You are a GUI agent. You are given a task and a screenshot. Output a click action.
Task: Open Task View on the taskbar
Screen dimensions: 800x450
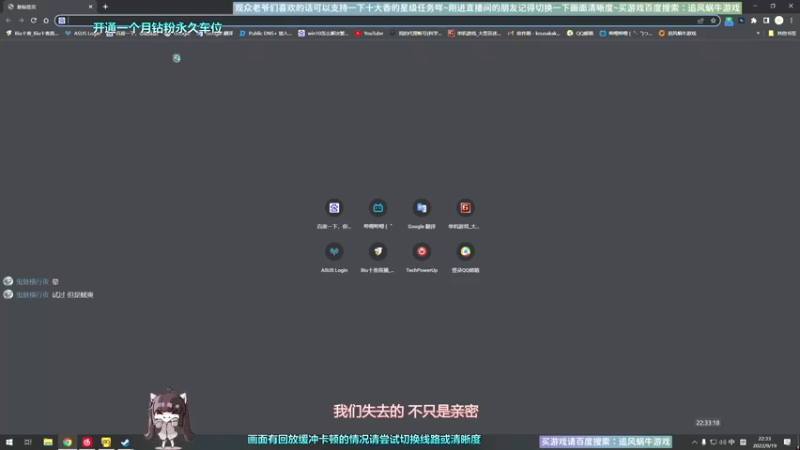(28, 442)
